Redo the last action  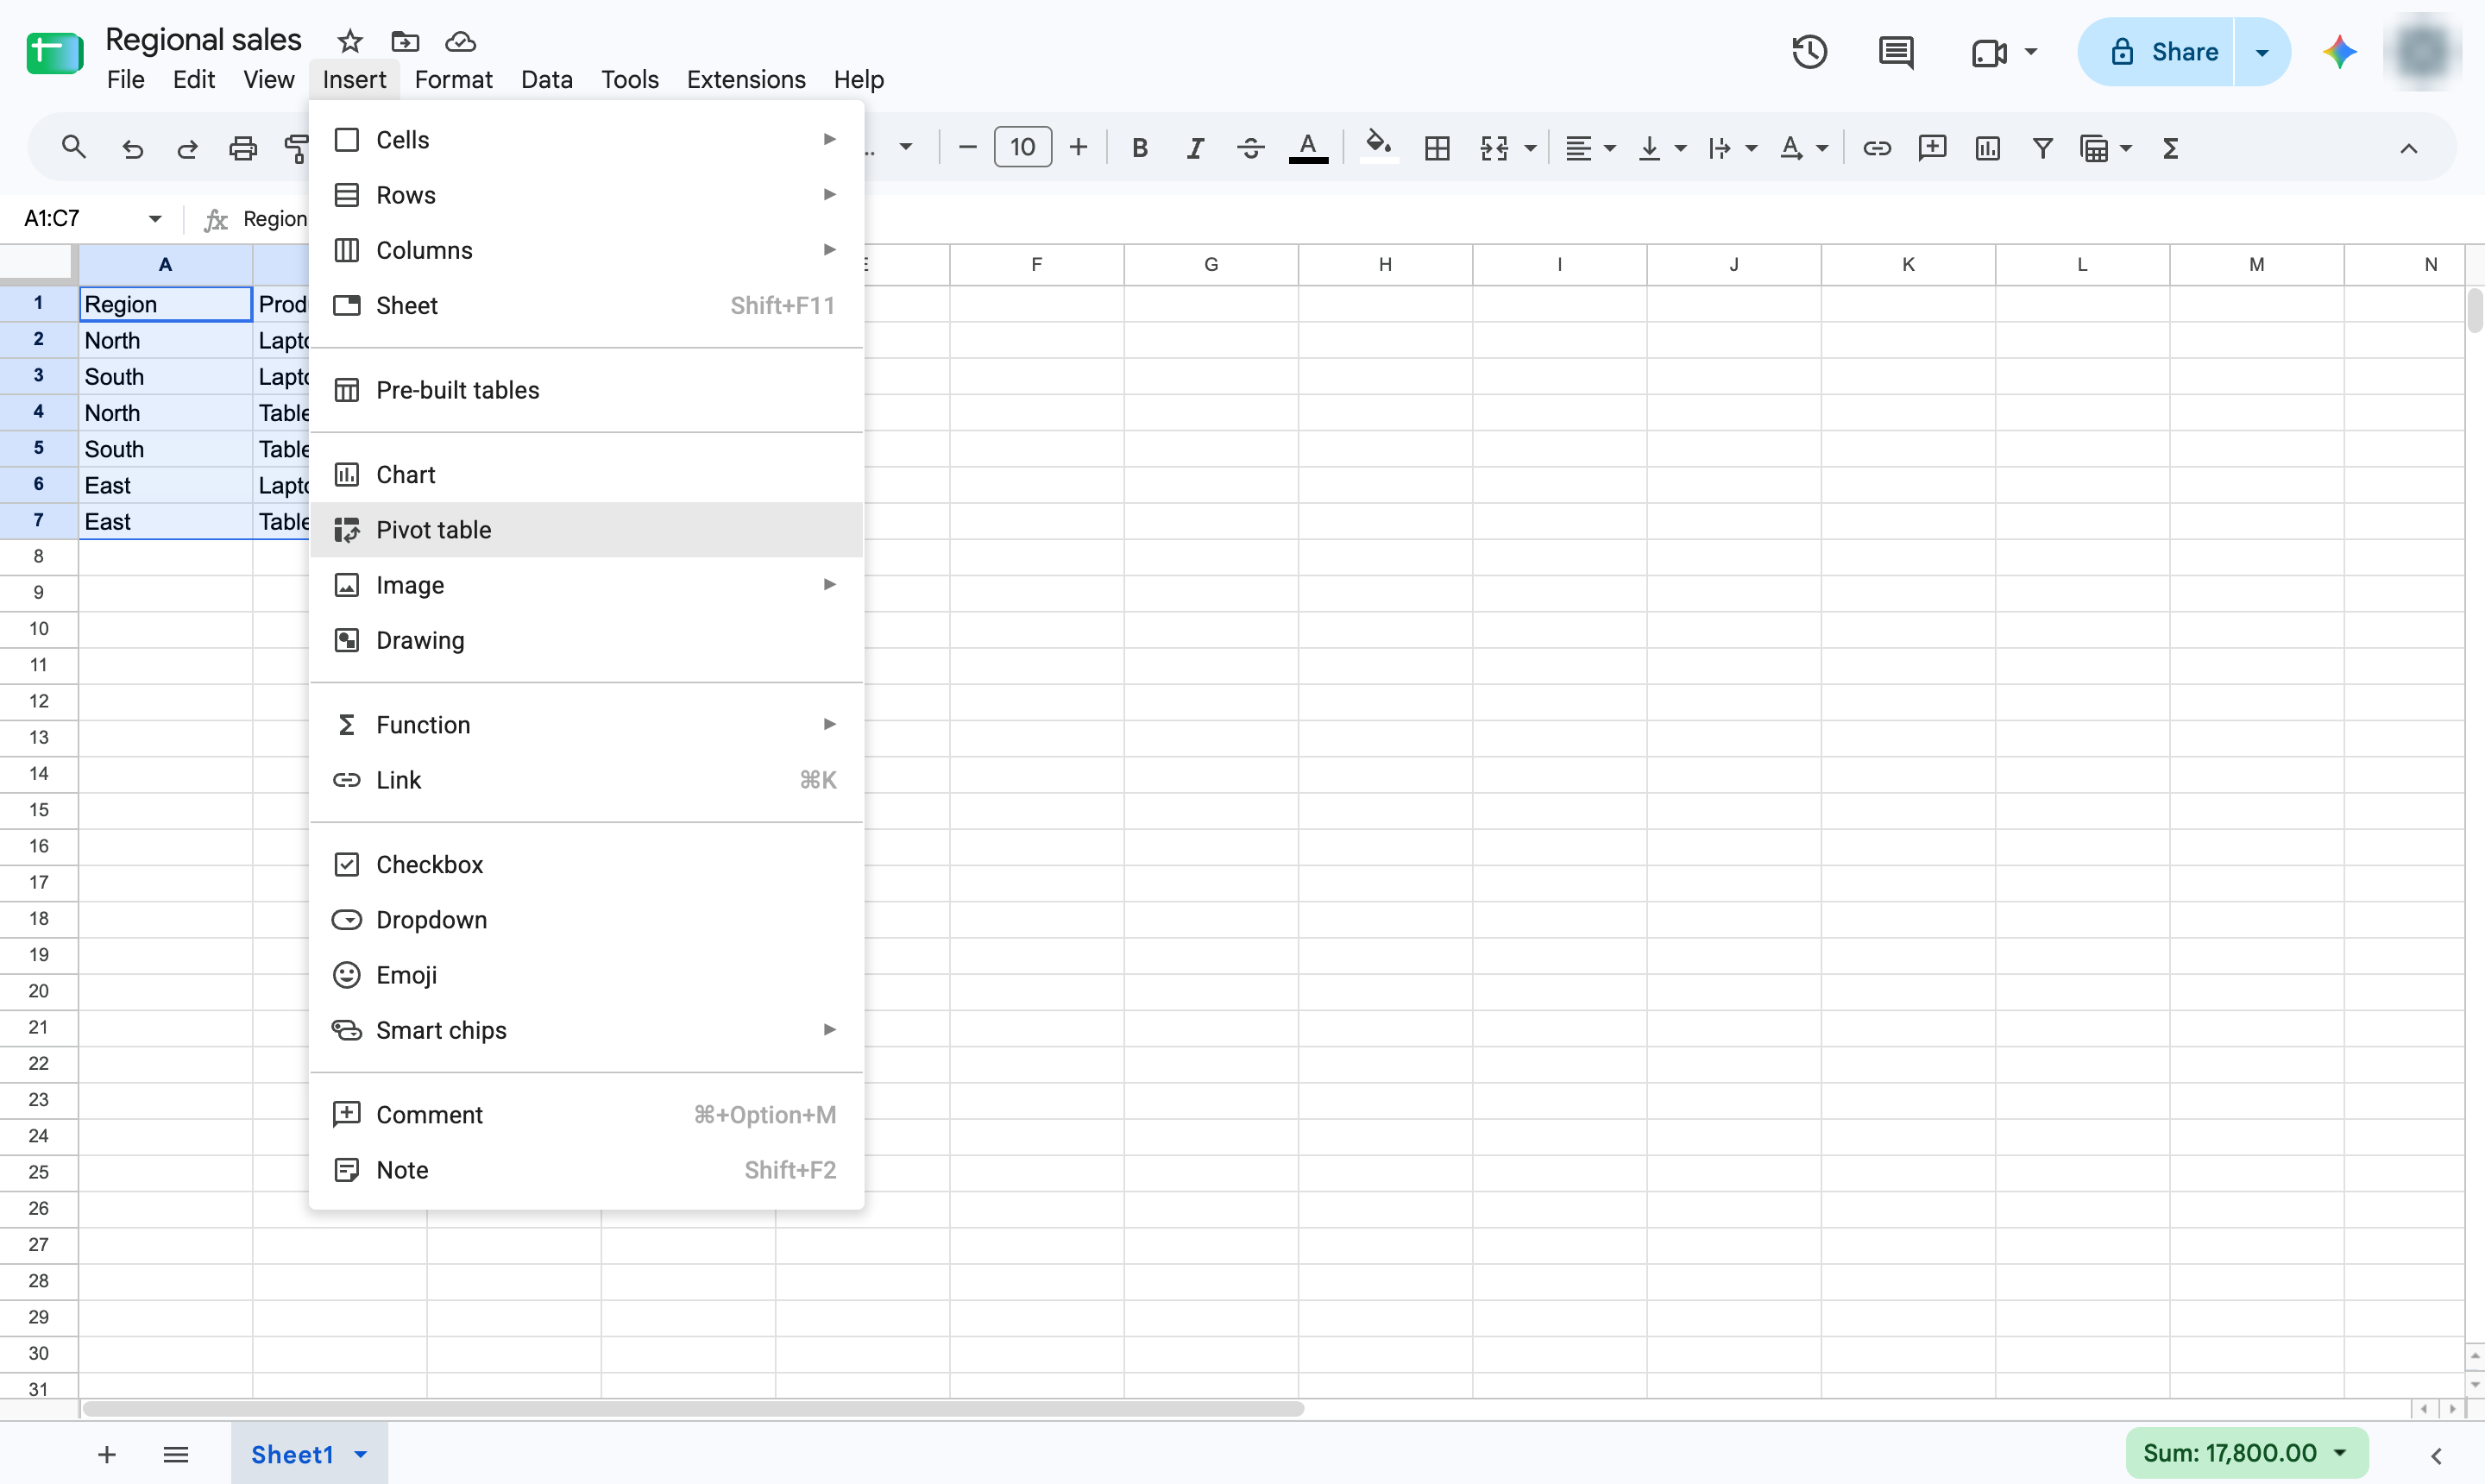[x=187, y=148]
